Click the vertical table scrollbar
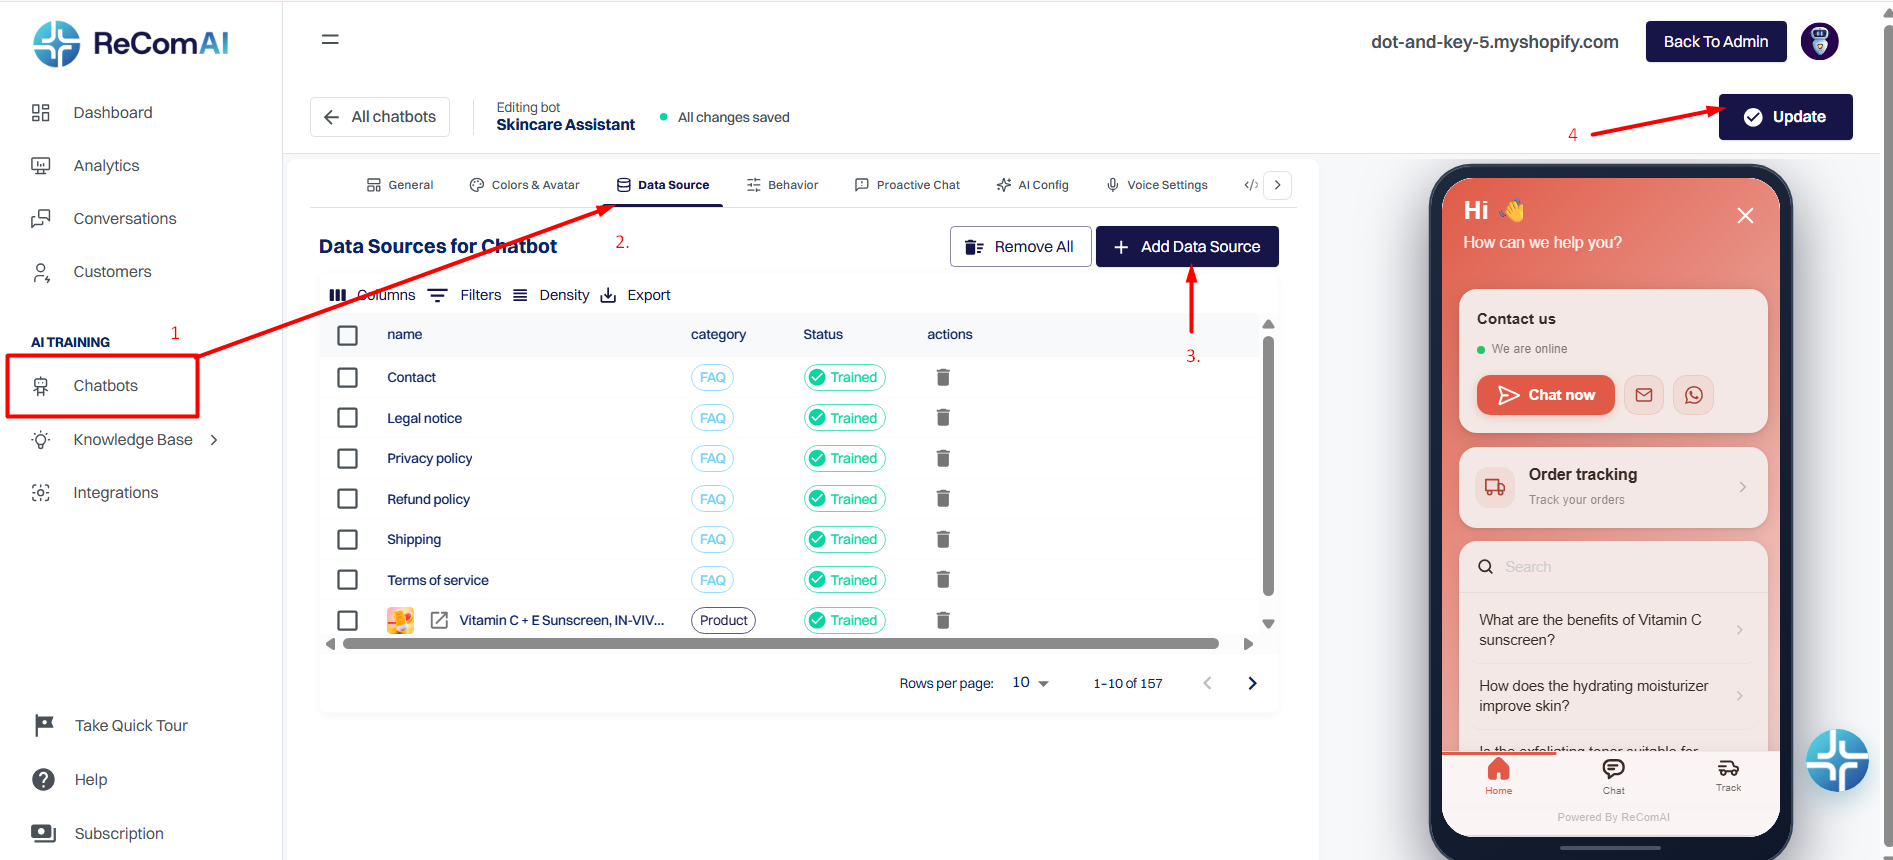The image size is (1893, 860). coord(1268,465)
